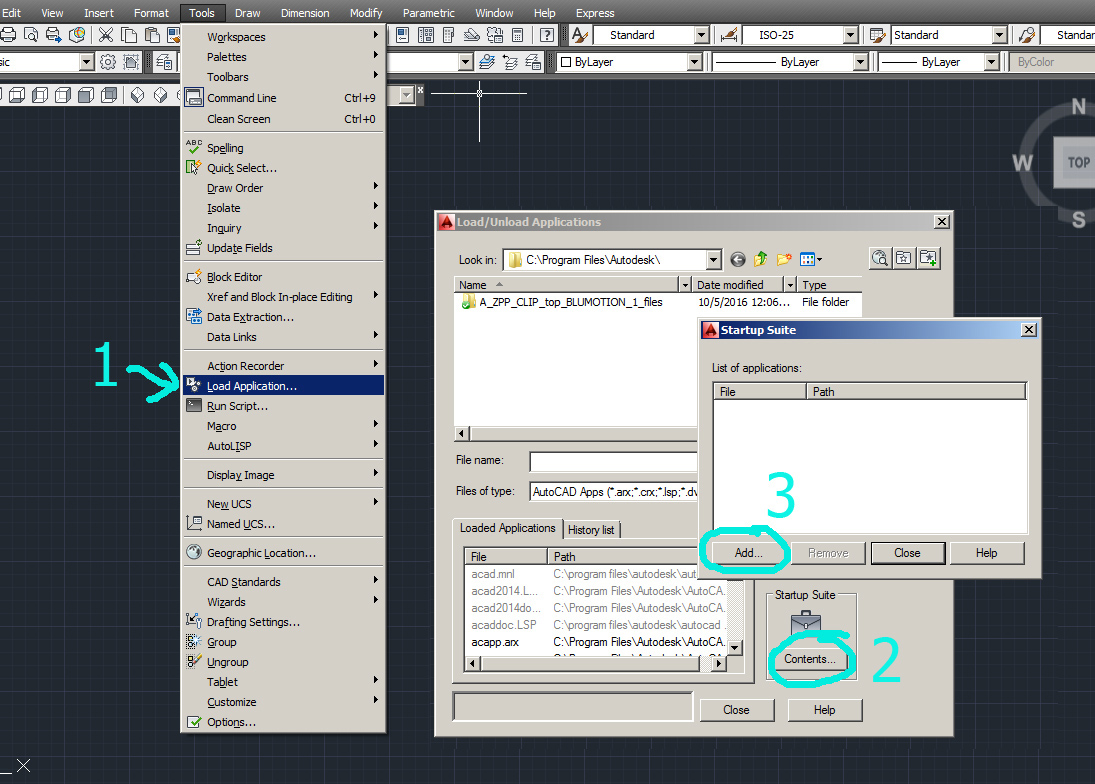Click the Make Object's Layer Current icon
Image resolution: width=1095 pixels, height=784 pixels.
[487, 62]
